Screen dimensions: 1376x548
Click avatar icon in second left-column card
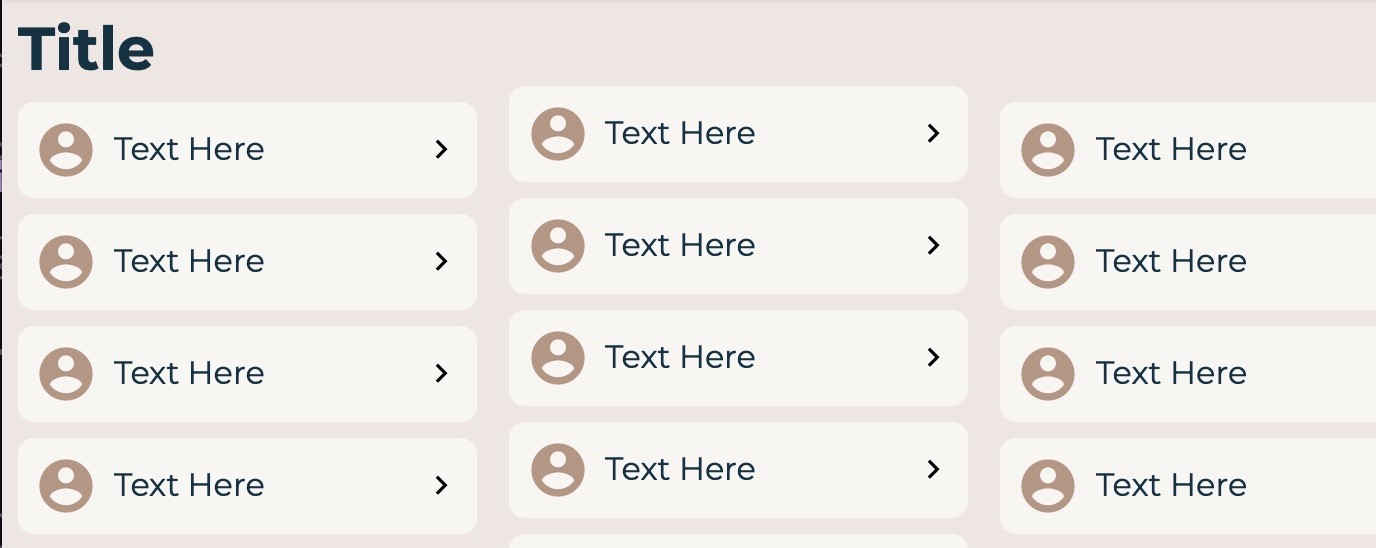point(66,262)
